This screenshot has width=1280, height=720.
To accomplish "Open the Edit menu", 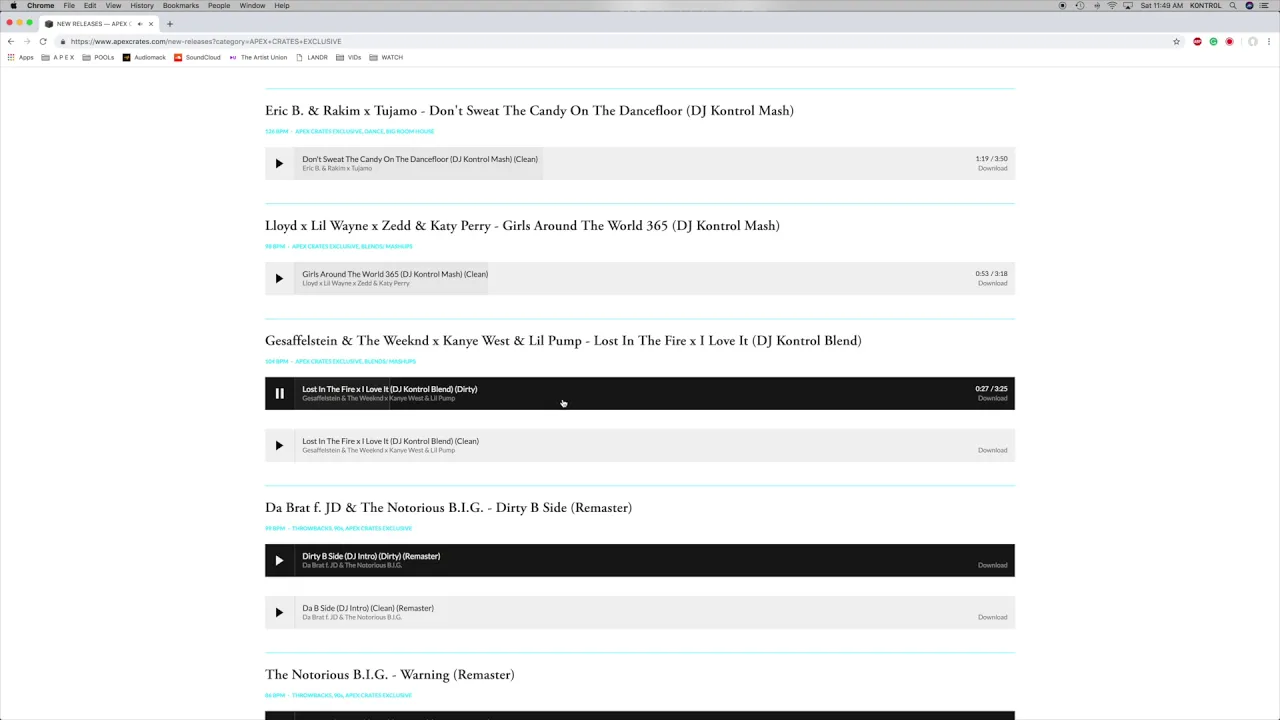I will [90, 6].
